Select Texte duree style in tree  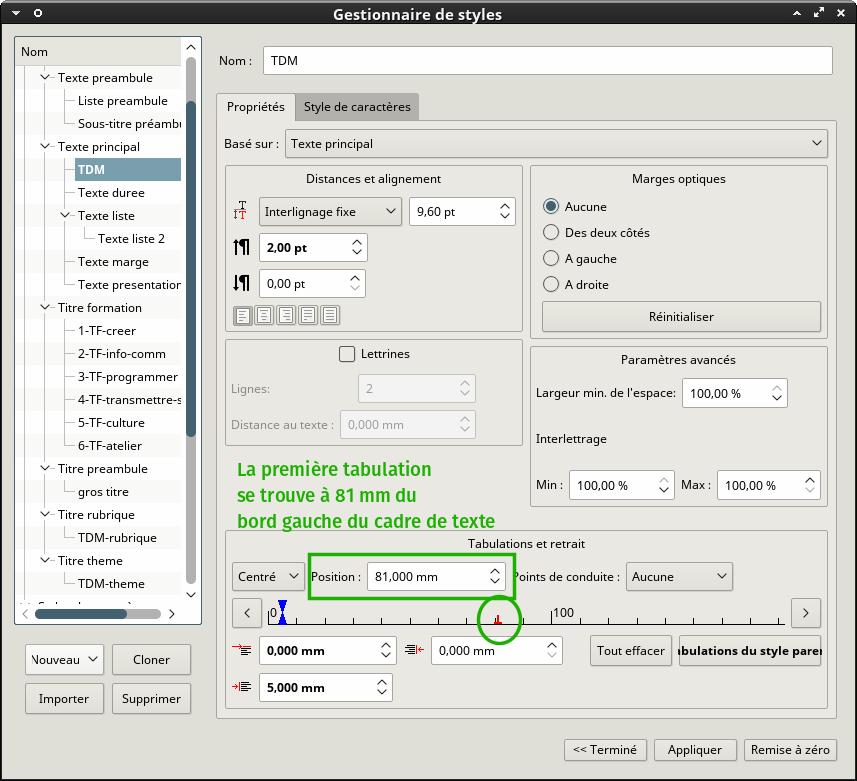[111, 193]
